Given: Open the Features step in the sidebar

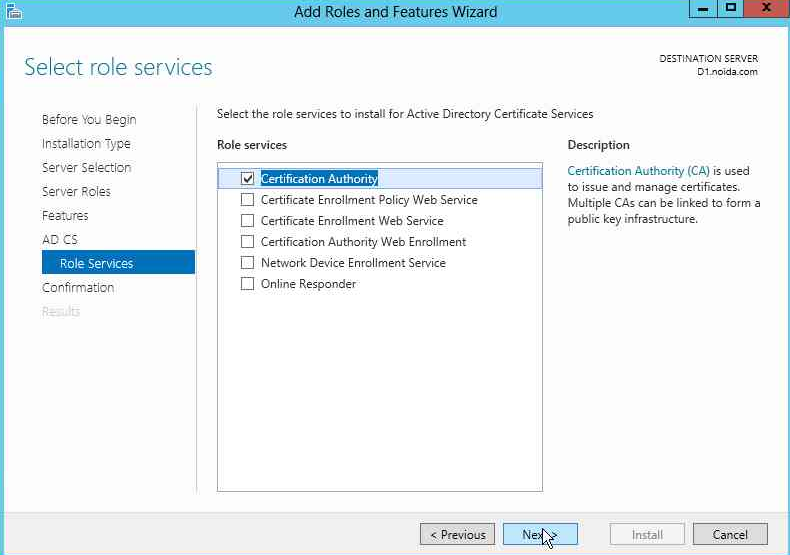Looking at the screenshot, I should 65,216.
